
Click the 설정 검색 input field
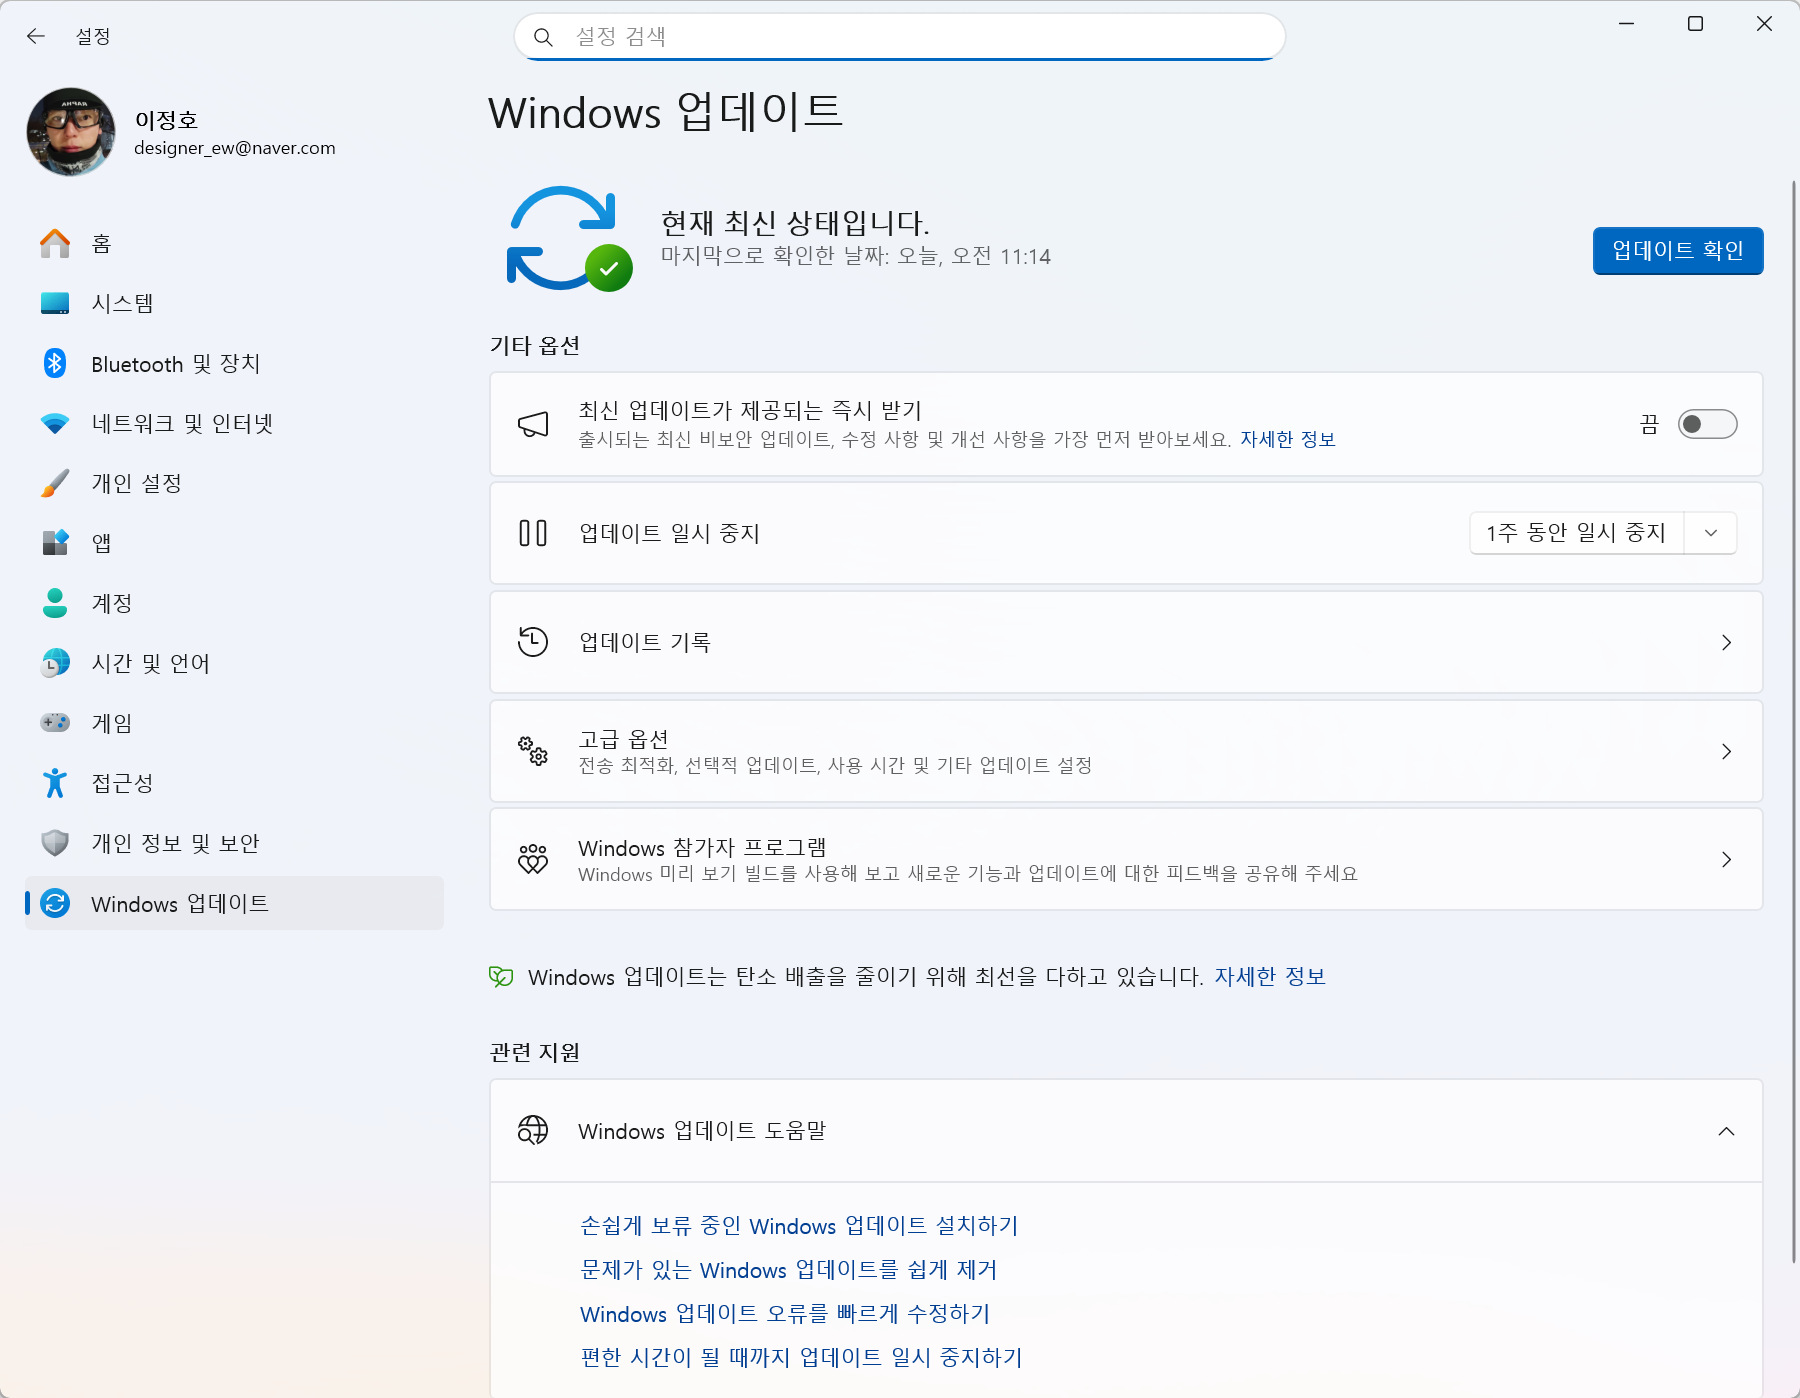pyautogui.click(x=900, y=37)
